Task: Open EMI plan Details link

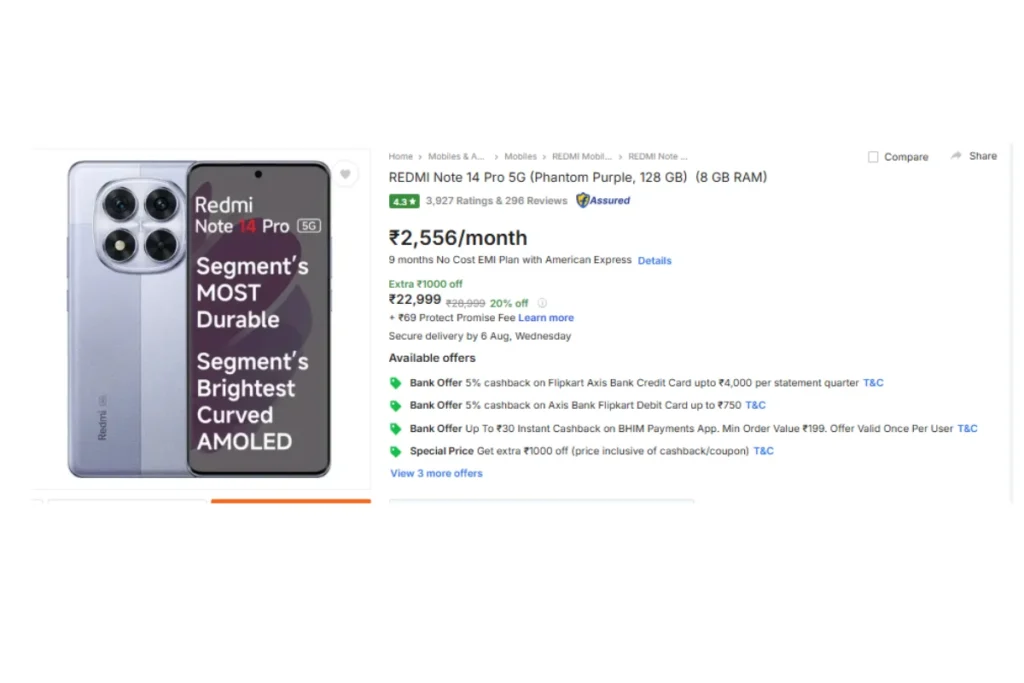Action: pyautogui.click(x=654, y=261)
